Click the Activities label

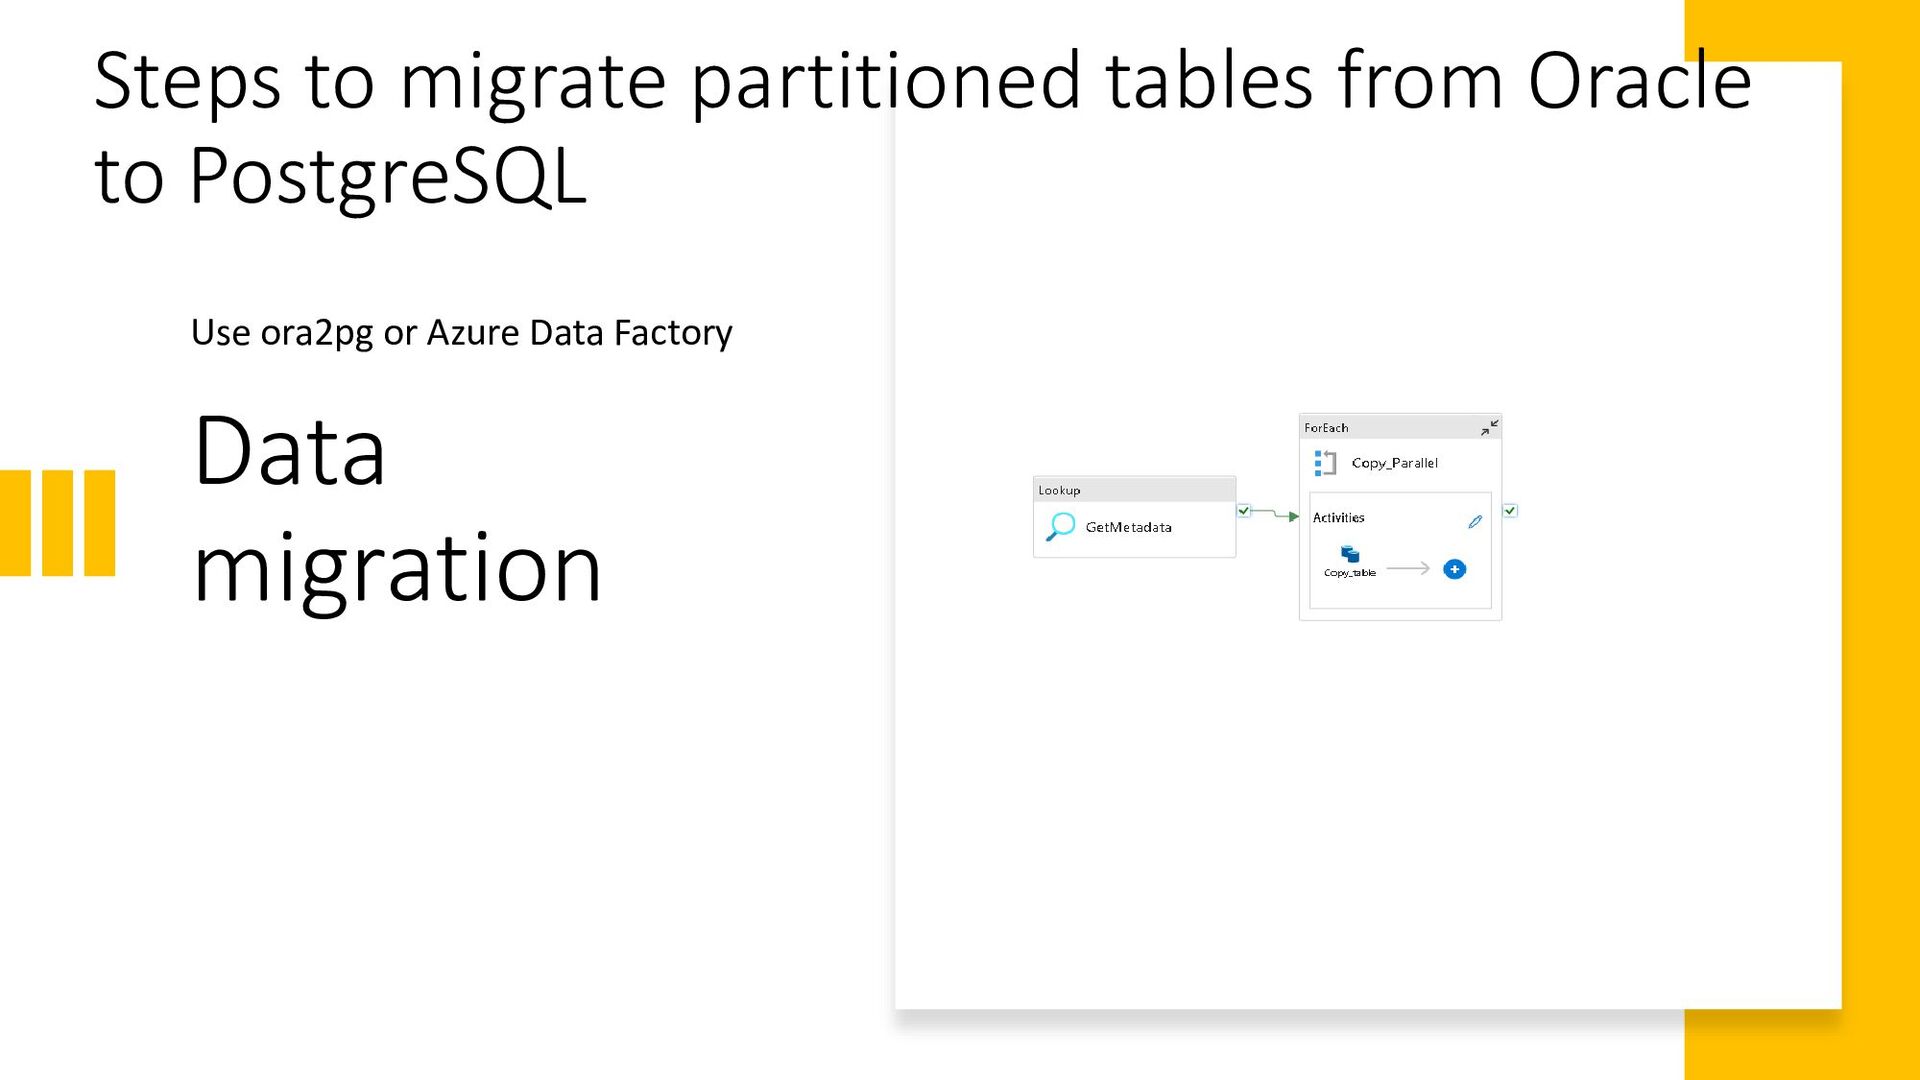(x=1338, y=517)
